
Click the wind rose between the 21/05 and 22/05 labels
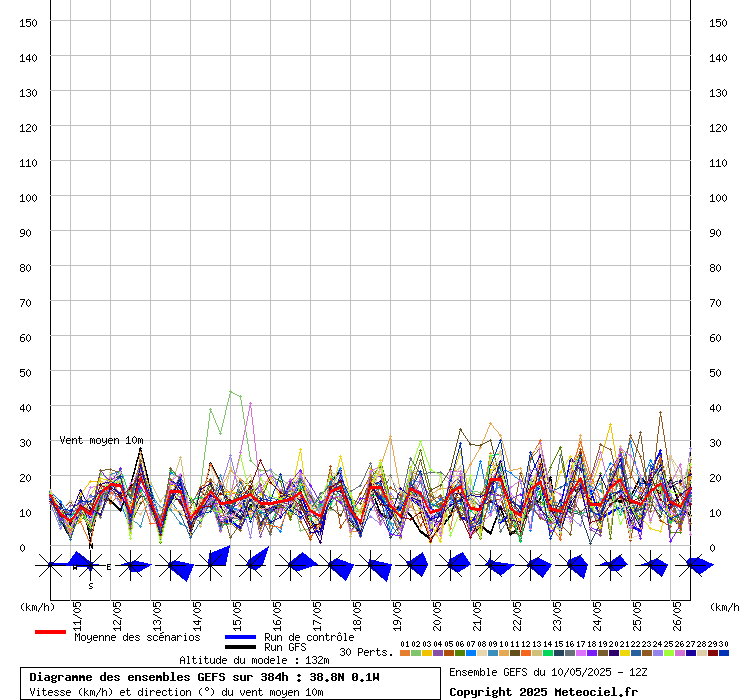tap(492, 565)
